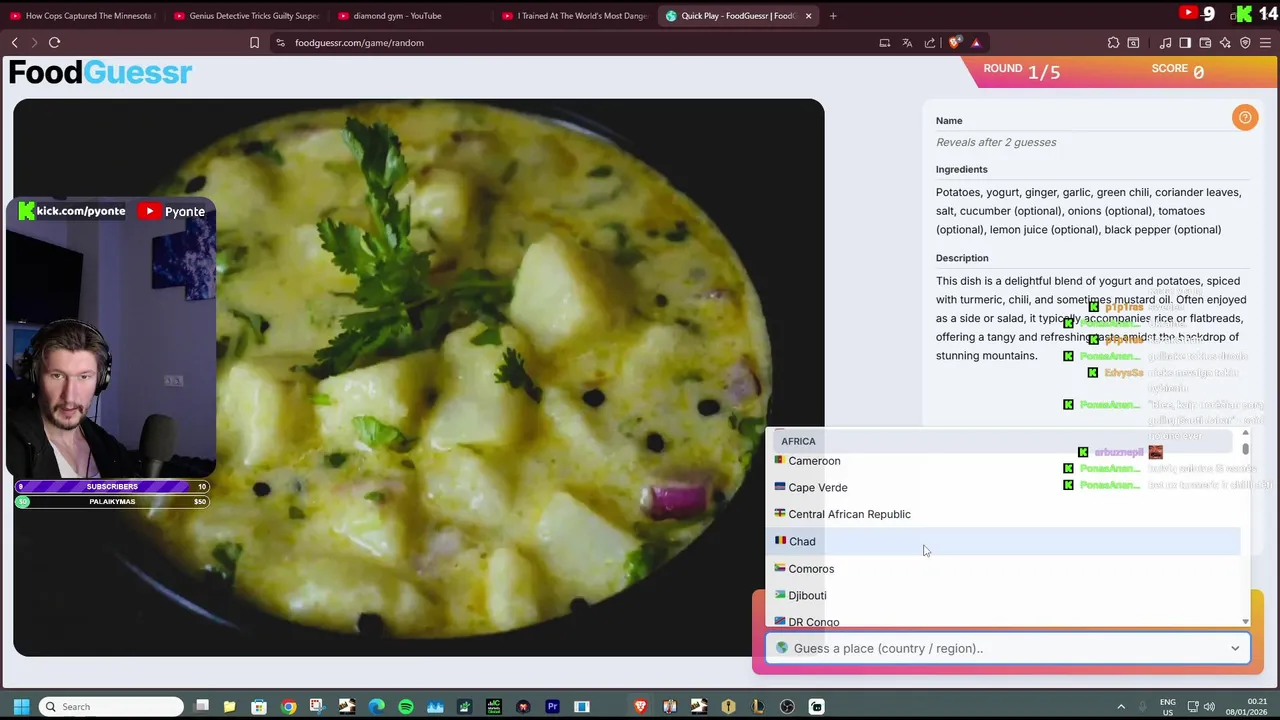Click the Windows taskbar Search box
Image resolution: width=1280 pixels, height=720 pixels.
111,707
